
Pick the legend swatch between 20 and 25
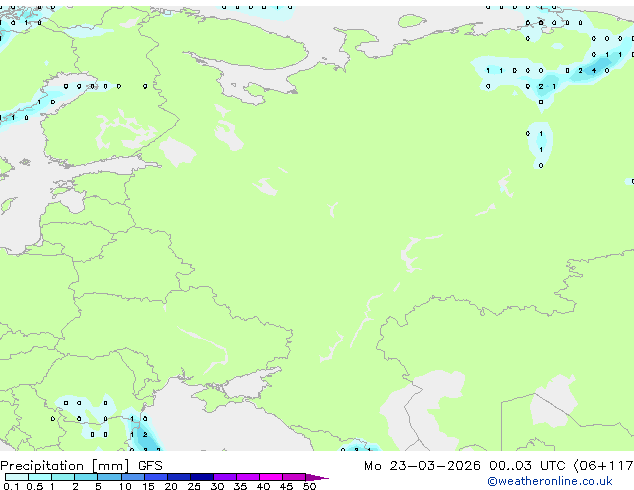click(x=179, y=477)
